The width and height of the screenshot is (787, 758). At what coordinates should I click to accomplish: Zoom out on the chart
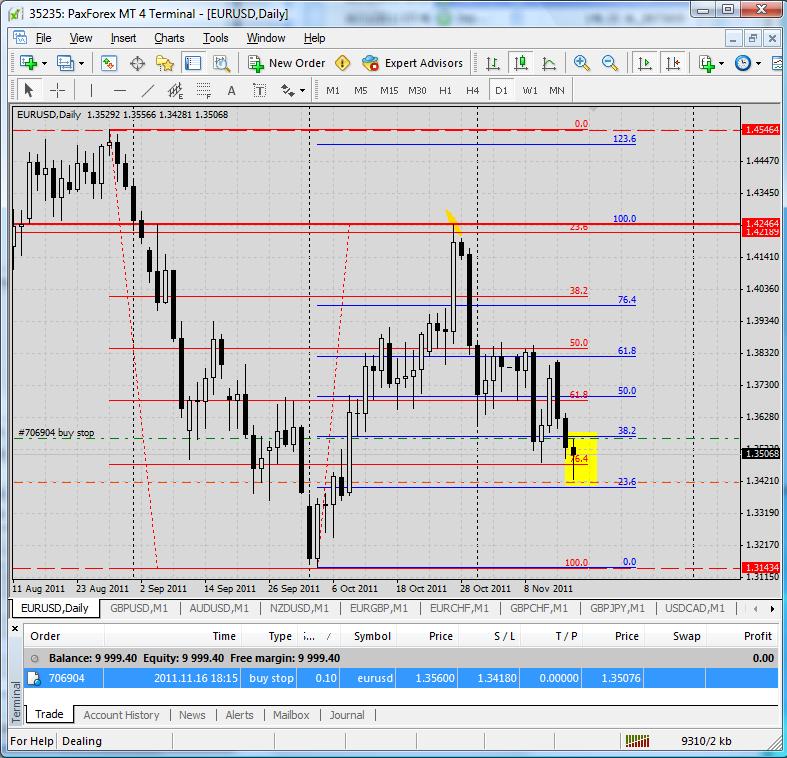click(x=609, y=63)
